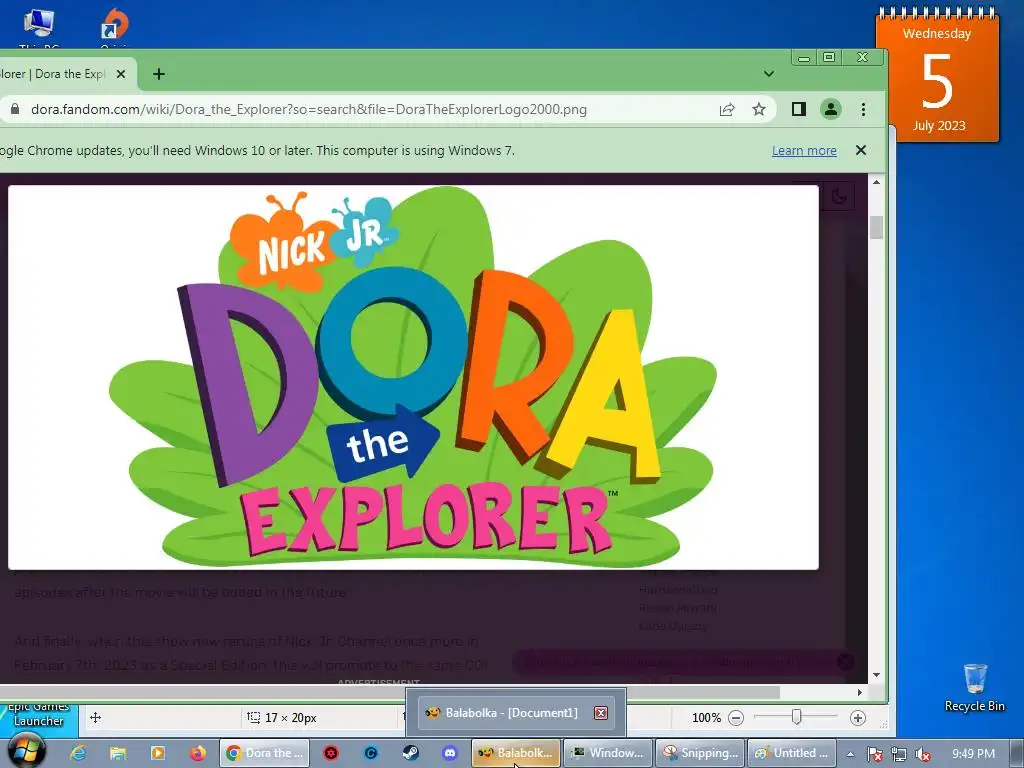Open File Explorer from taskbar
This screenshot has height=768, width=1024.
pyautogui.click(x=118, y=753)
